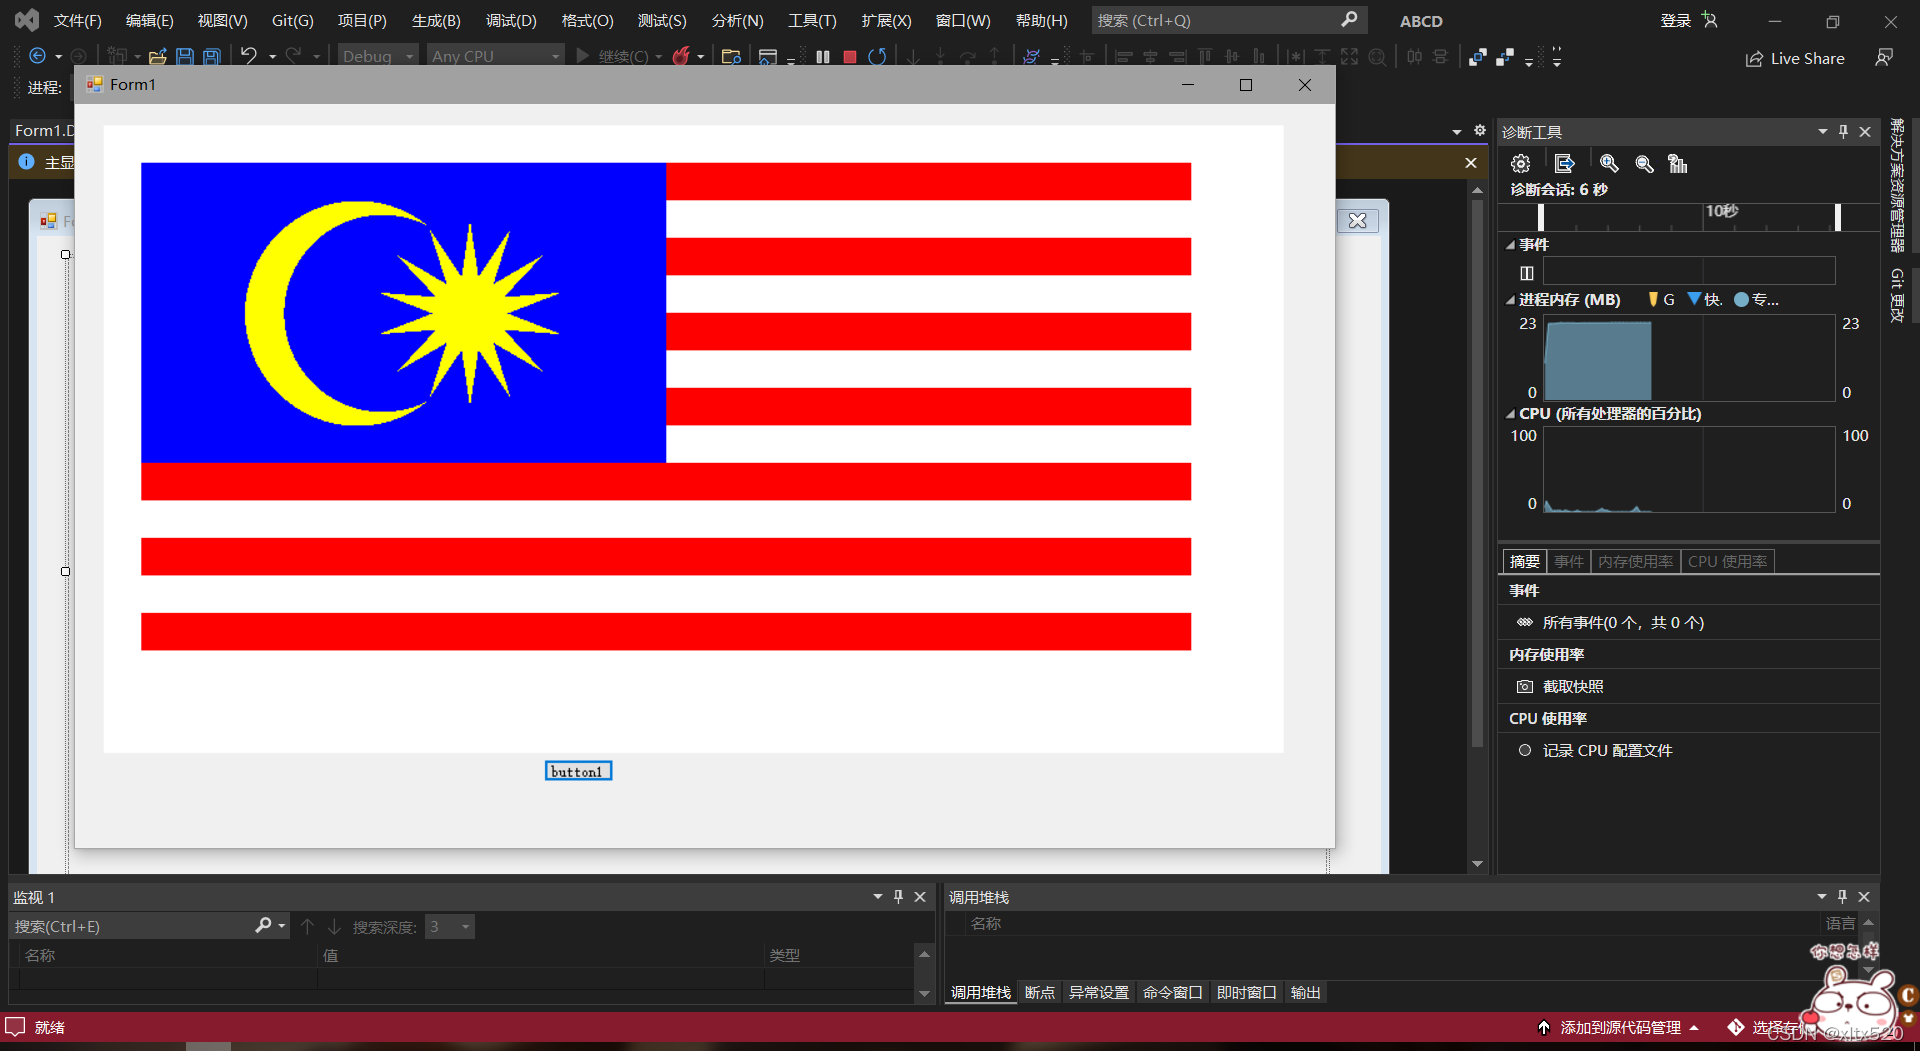
Task: Take memory snapshot via 截取快照
Action: pos(1573,687)
